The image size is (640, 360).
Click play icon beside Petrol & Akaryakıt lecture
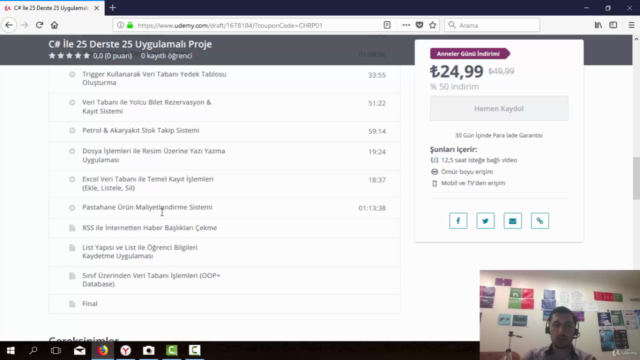[72, 131]
